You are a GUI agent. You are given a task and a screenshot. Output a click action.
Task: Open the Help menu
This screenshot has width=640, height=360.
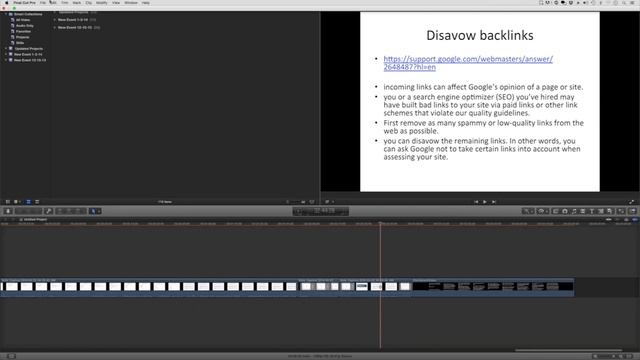tap(146, 3)
